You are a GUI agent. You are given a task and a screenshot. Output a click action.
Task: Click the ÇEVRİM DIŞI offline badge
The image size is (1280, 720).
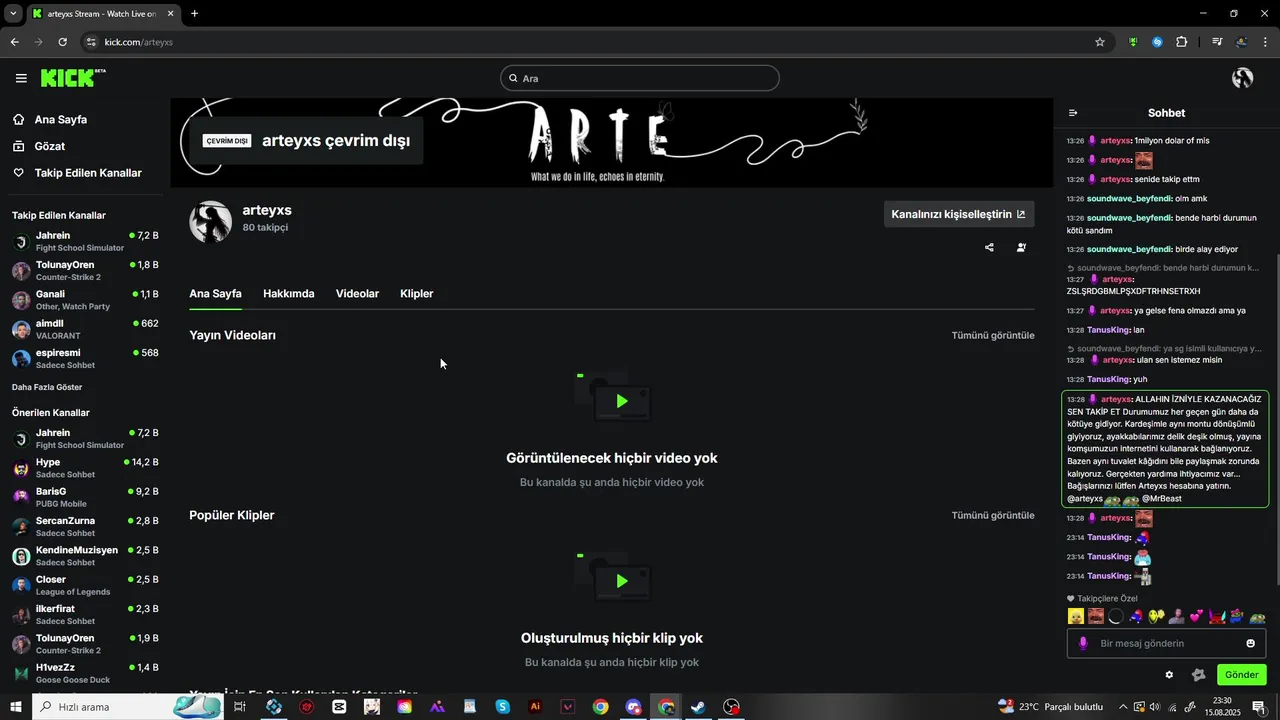tap(226, 141)
